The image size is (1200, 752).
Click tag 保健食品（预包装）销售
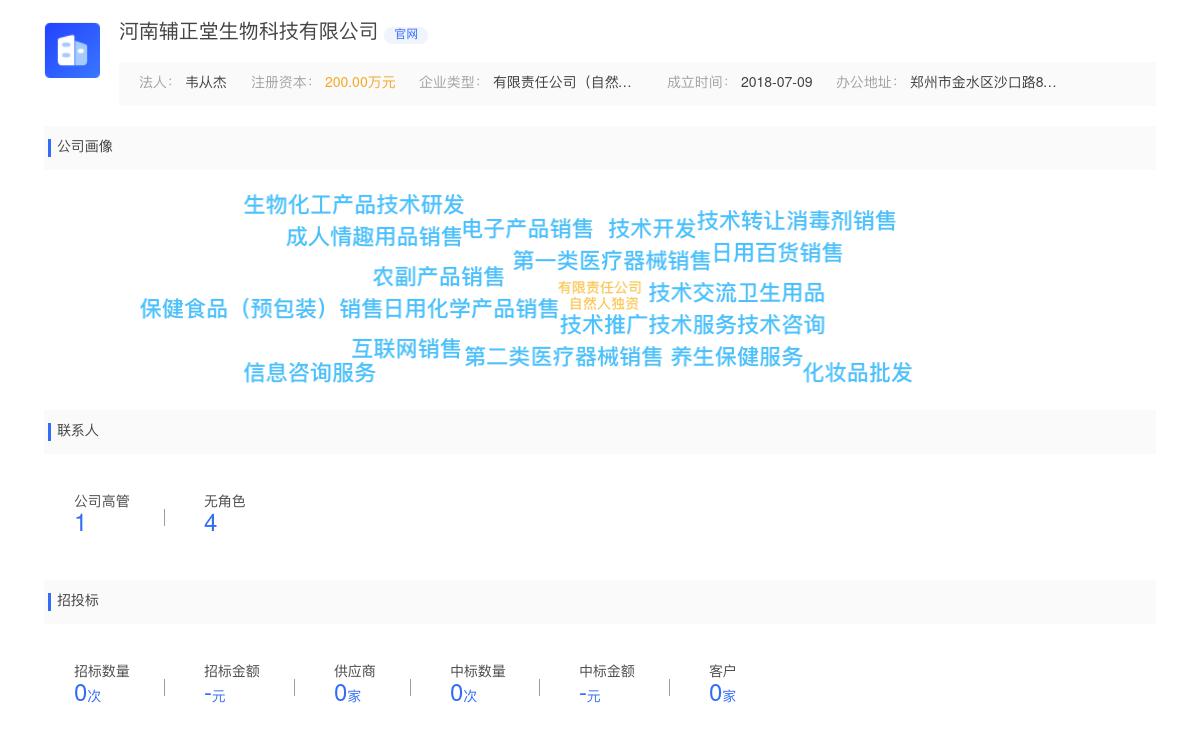coord(261,309)
